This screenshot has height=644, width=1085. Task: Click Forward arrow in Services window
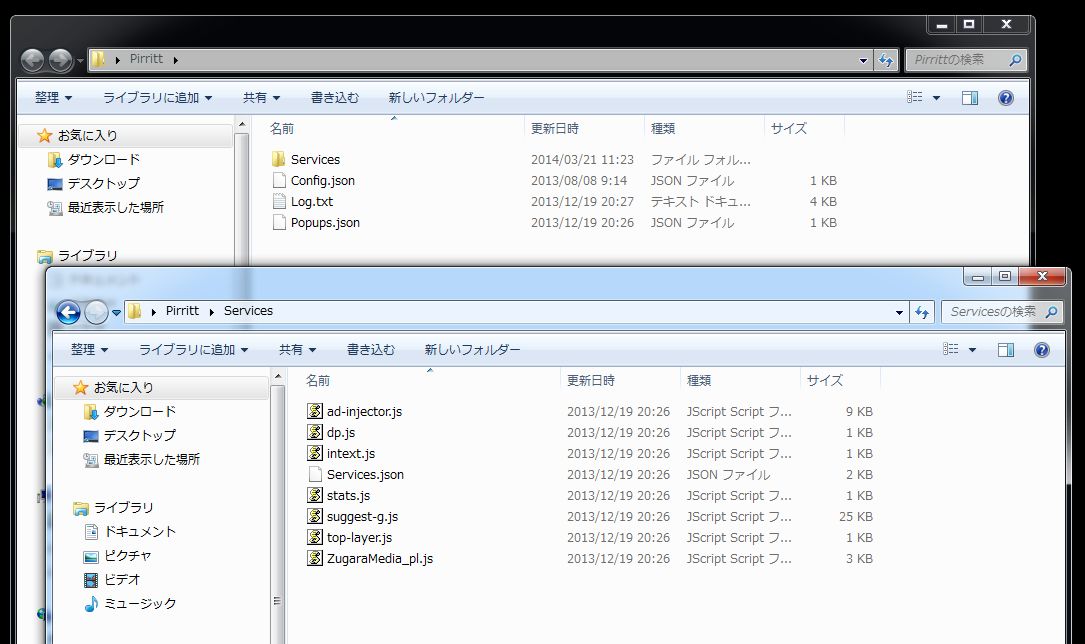click(96, 312)
